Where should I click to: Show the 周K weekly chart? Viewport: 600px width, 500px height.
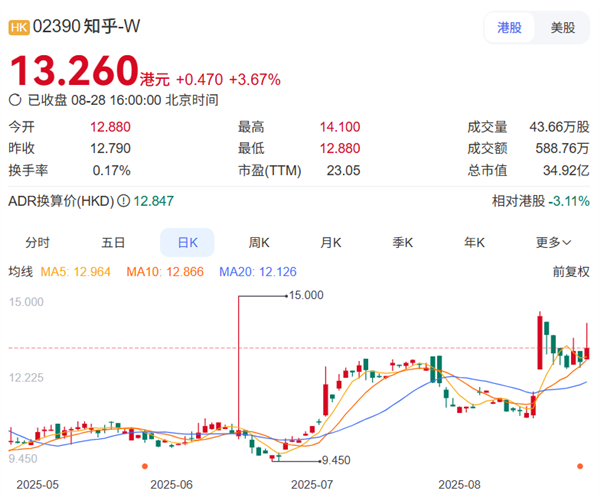coord(259,242)
